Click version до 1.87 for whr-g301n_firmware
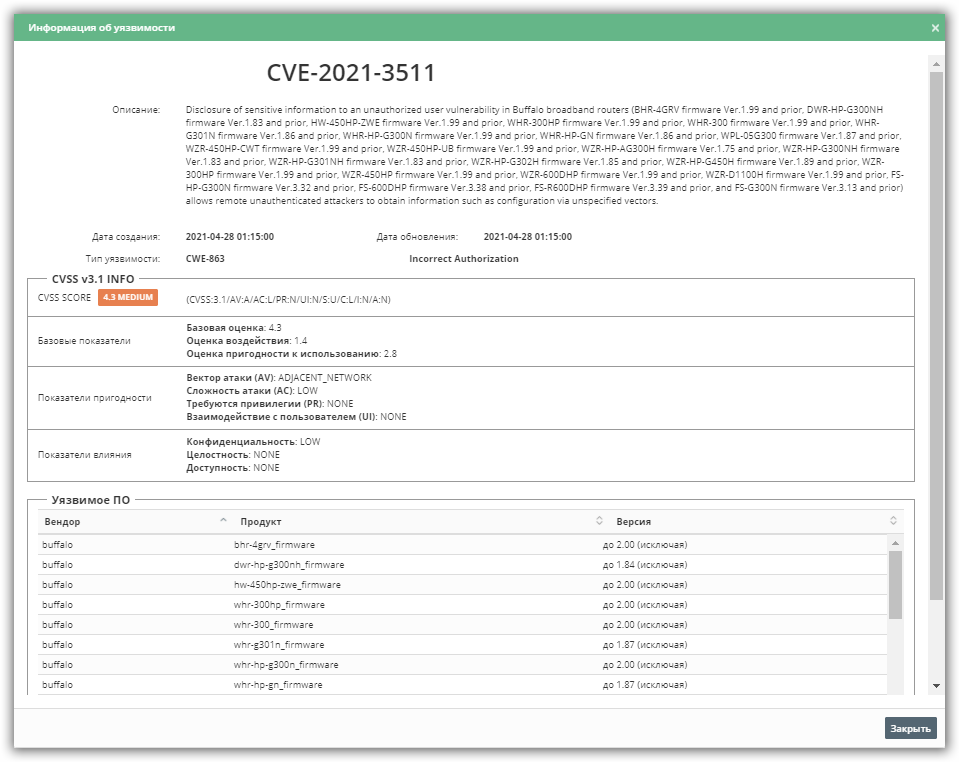959x762 pixels. point(645,645)
